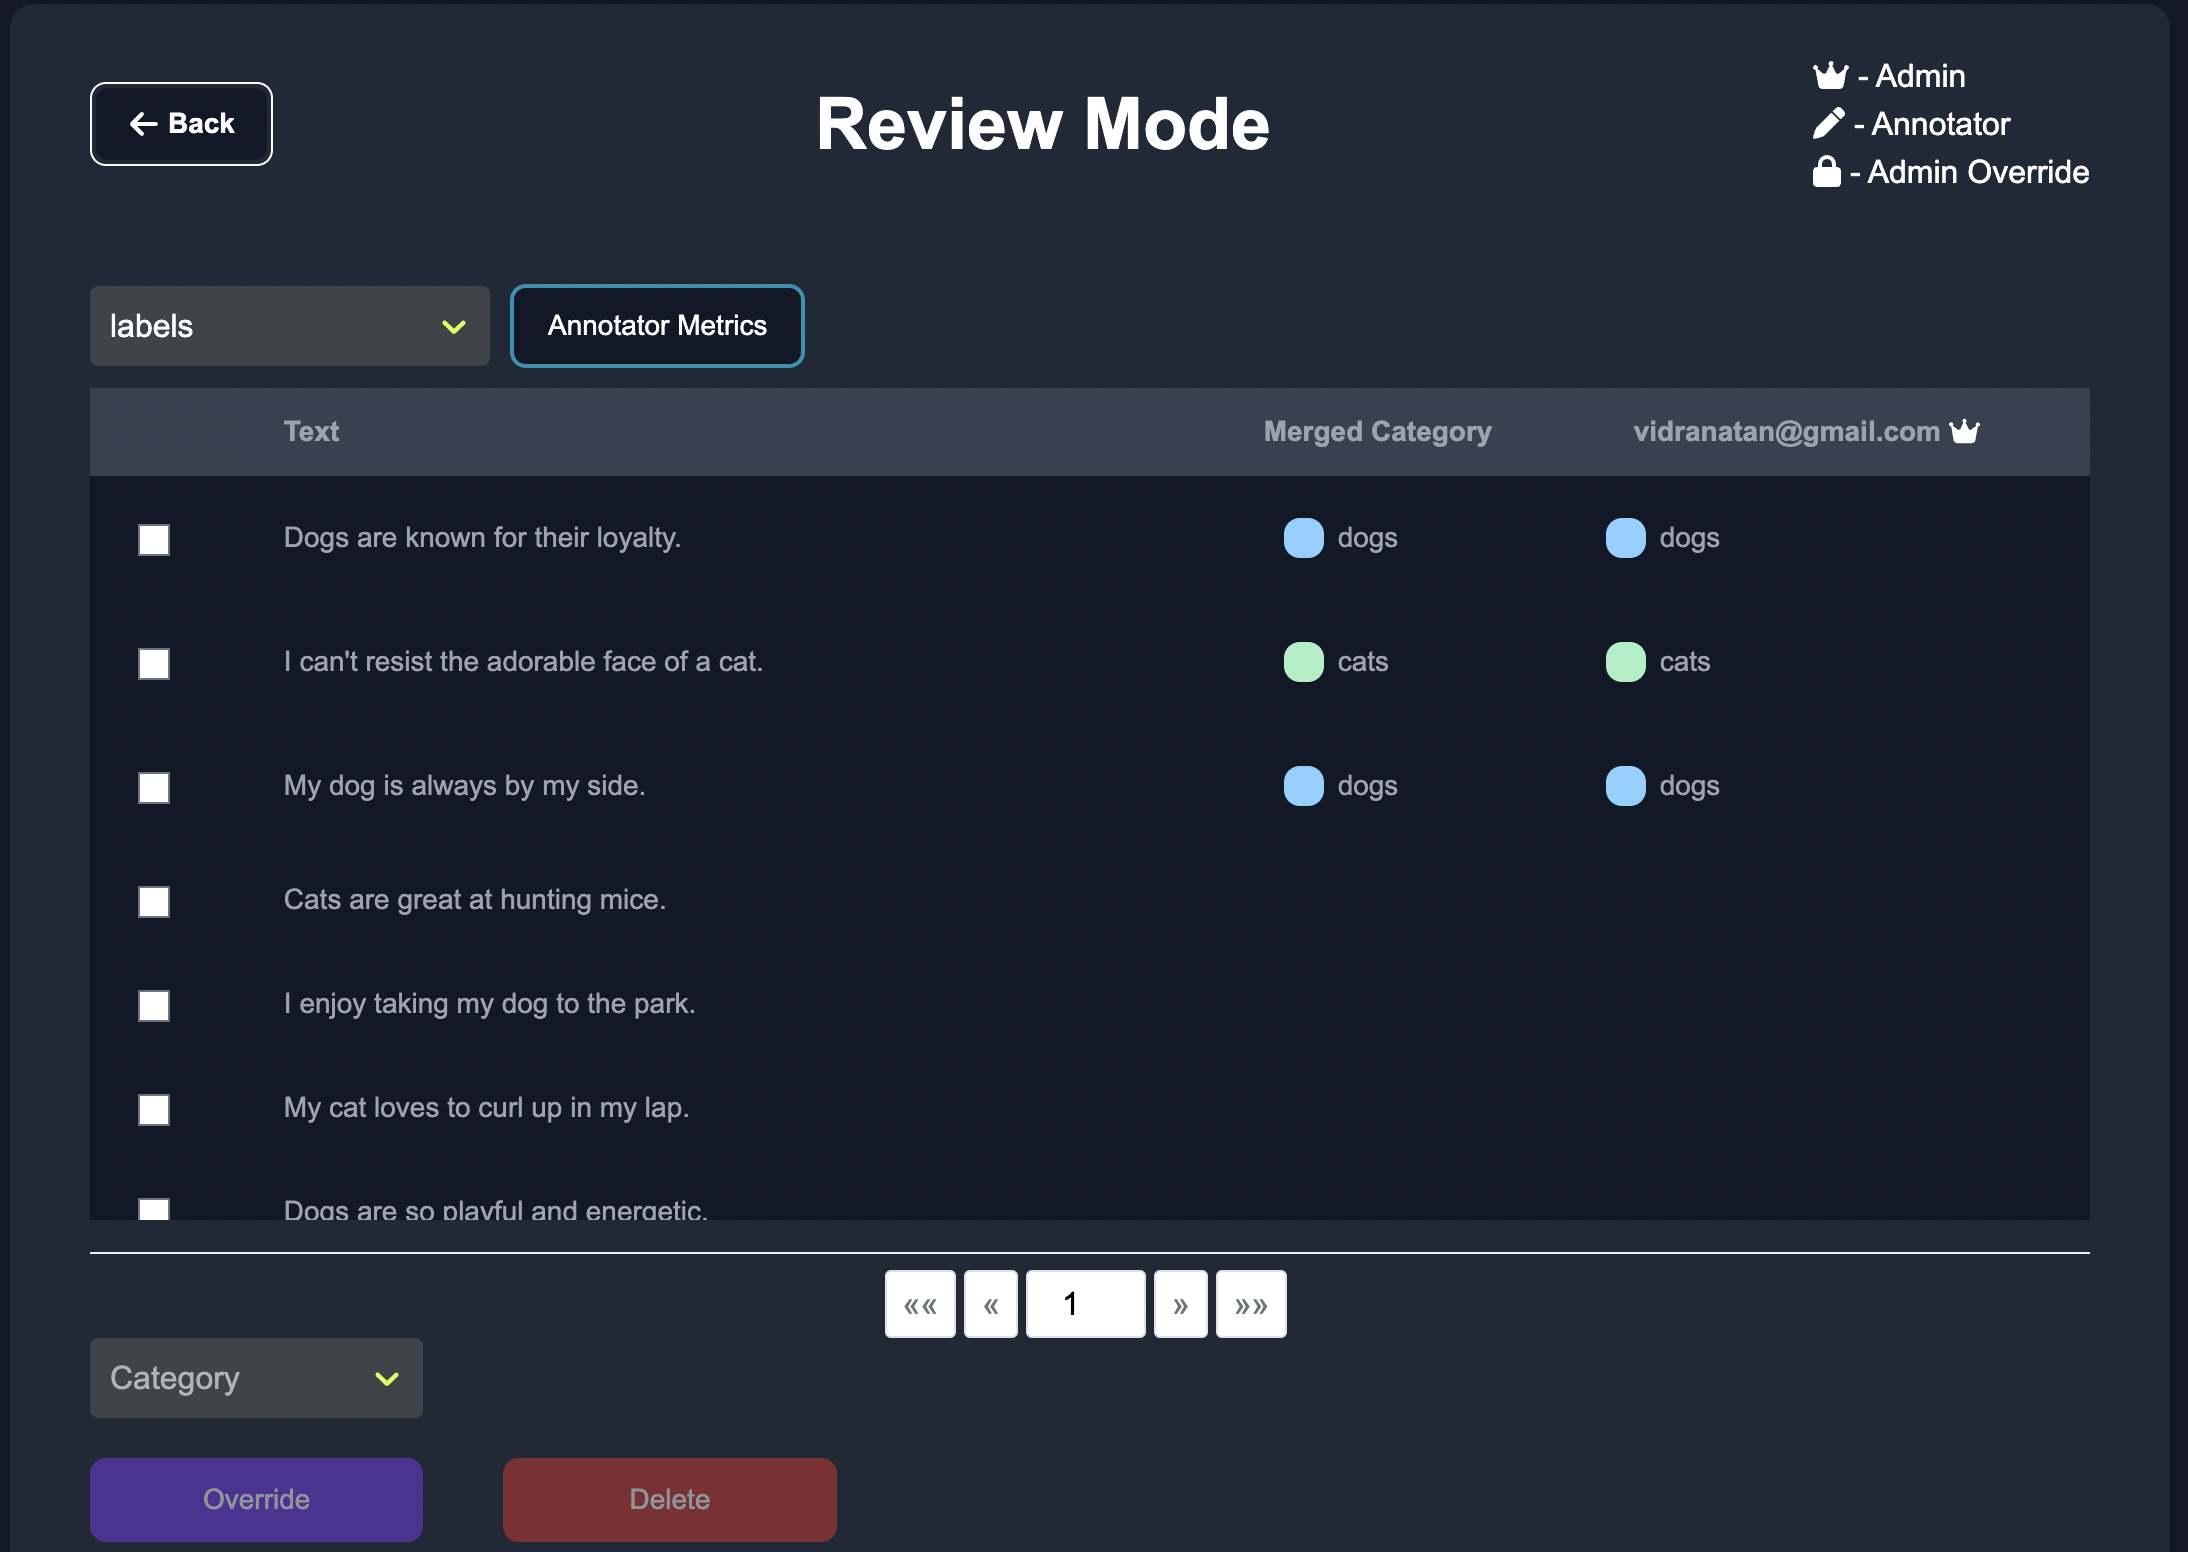Click the Admin Override lock icon

(1826, 172)
